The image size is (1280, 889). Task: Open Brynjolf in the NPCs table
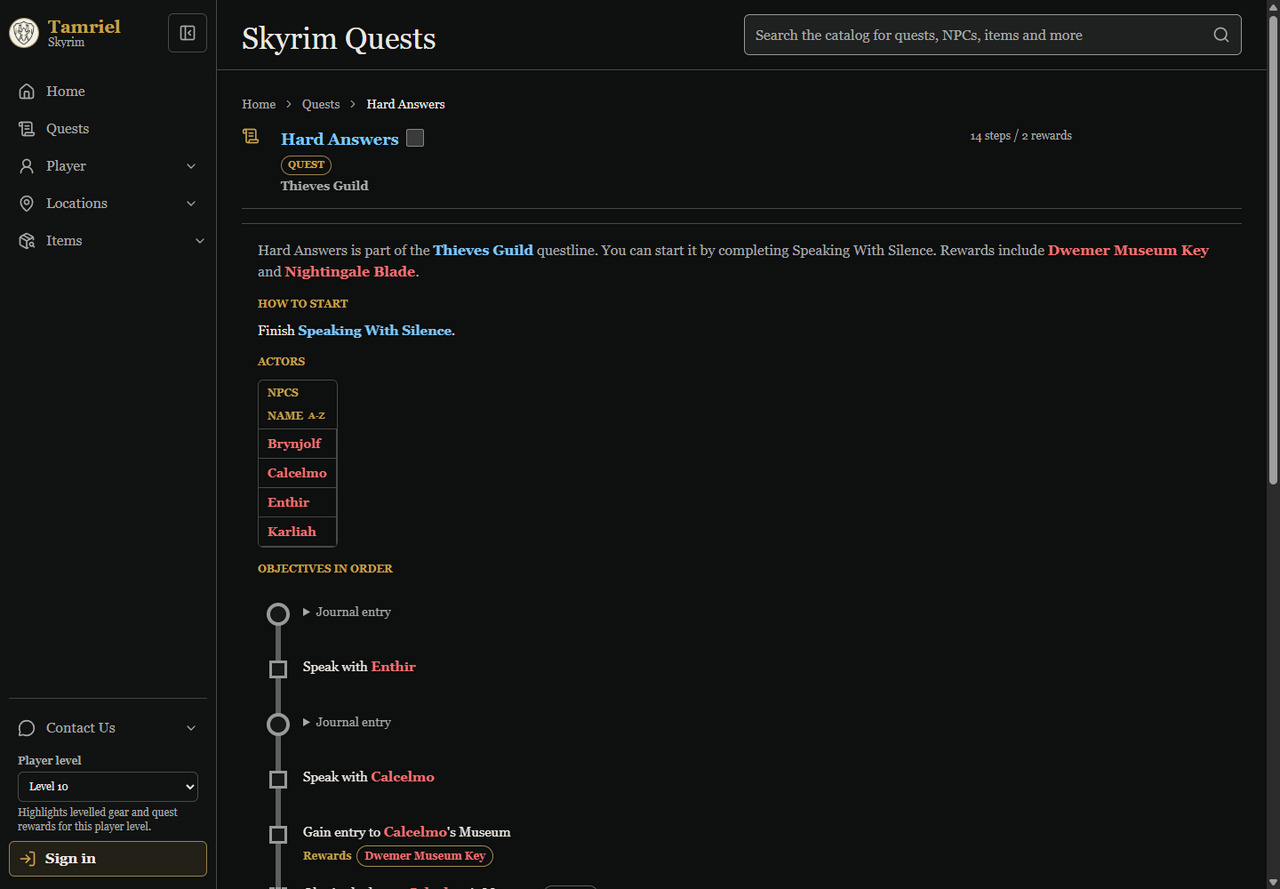click(294, 443)
